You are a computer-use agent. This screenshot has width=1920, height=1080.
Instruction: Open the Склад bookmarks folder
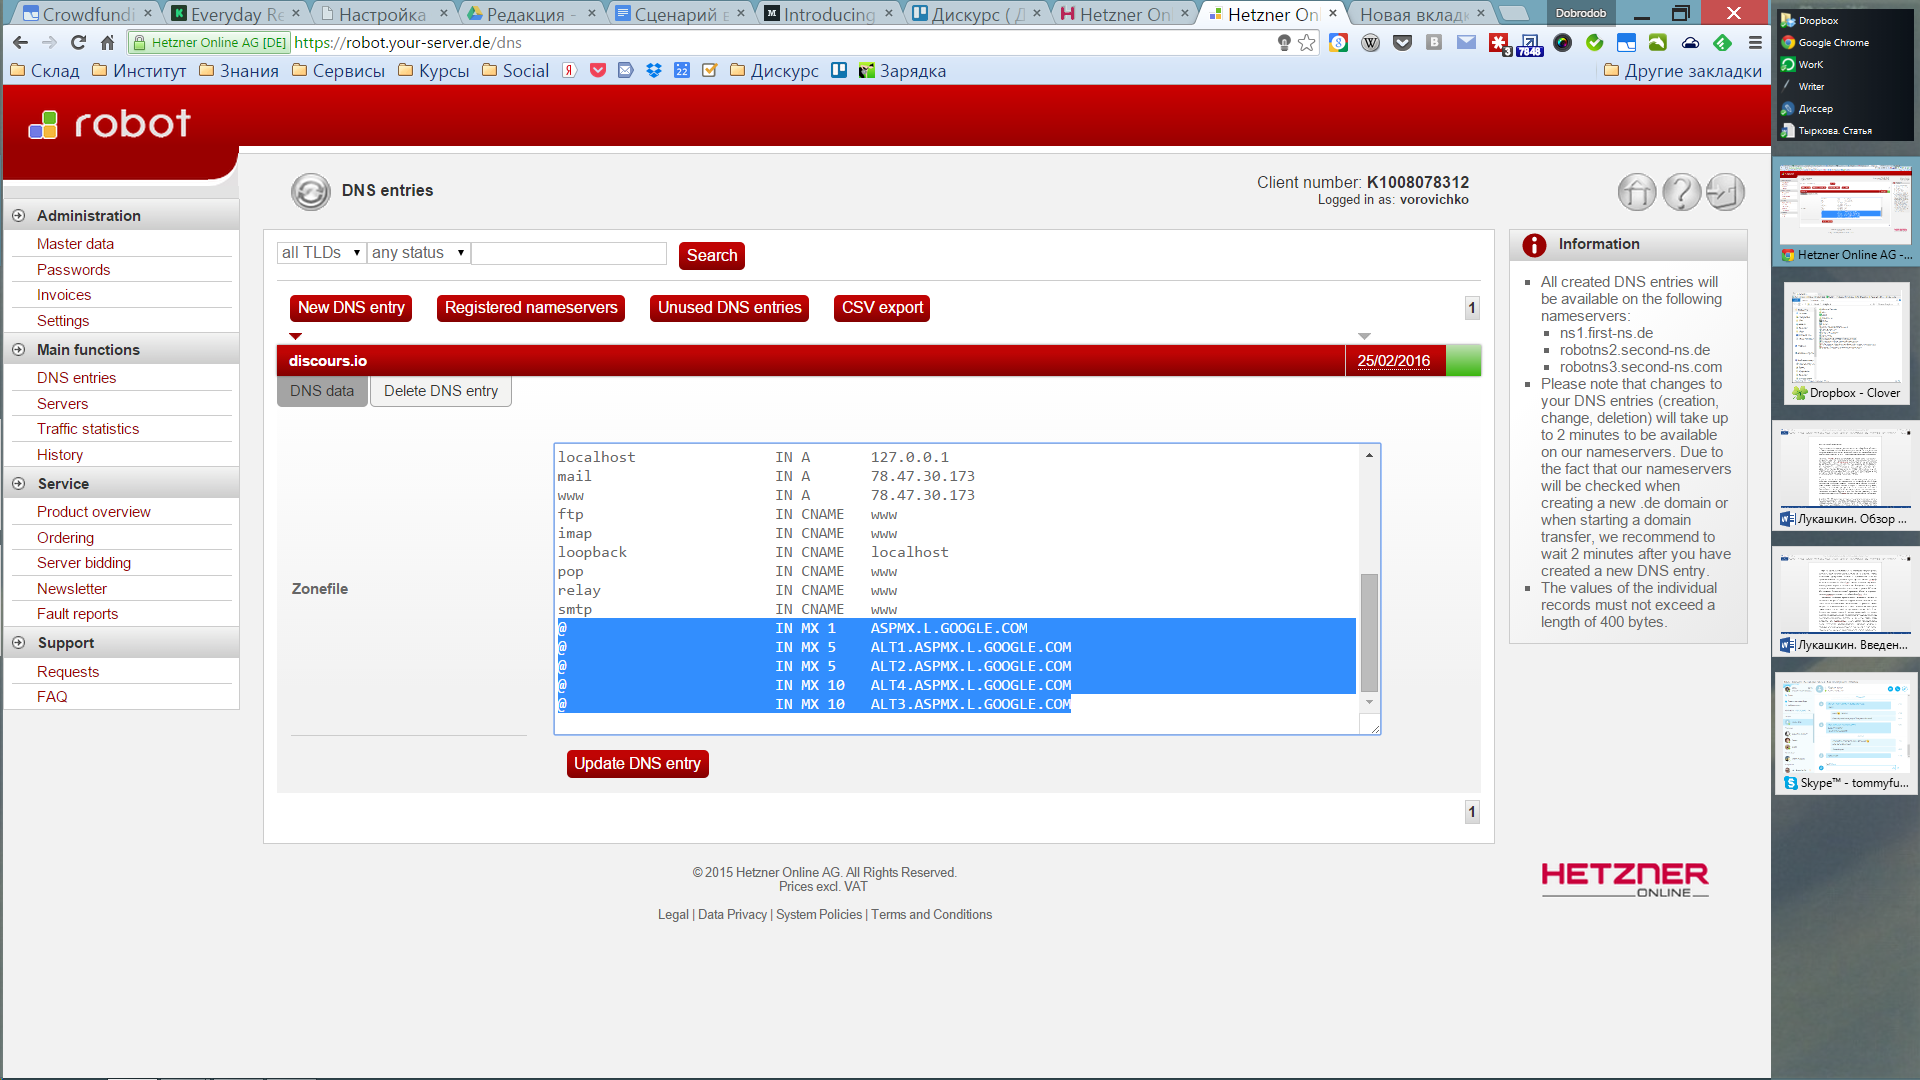coord(44,71)
